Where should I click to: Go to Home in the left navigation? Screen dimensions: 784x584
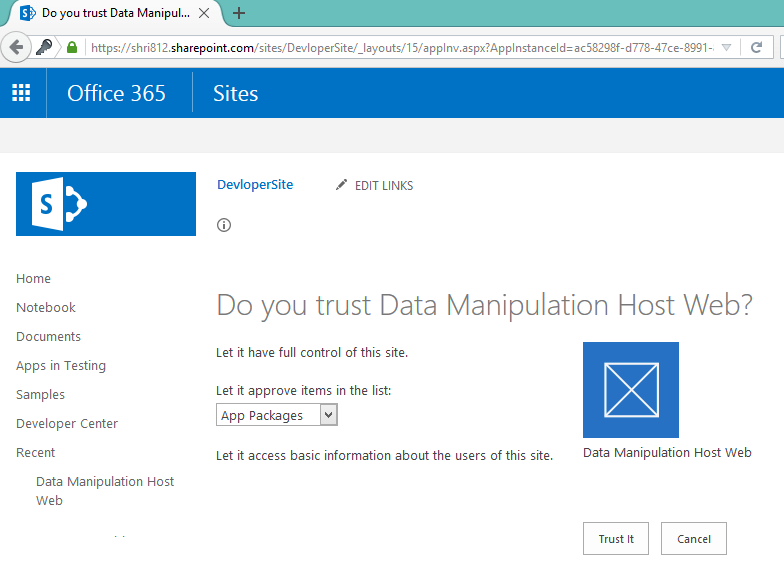click(x=34, y=278)
